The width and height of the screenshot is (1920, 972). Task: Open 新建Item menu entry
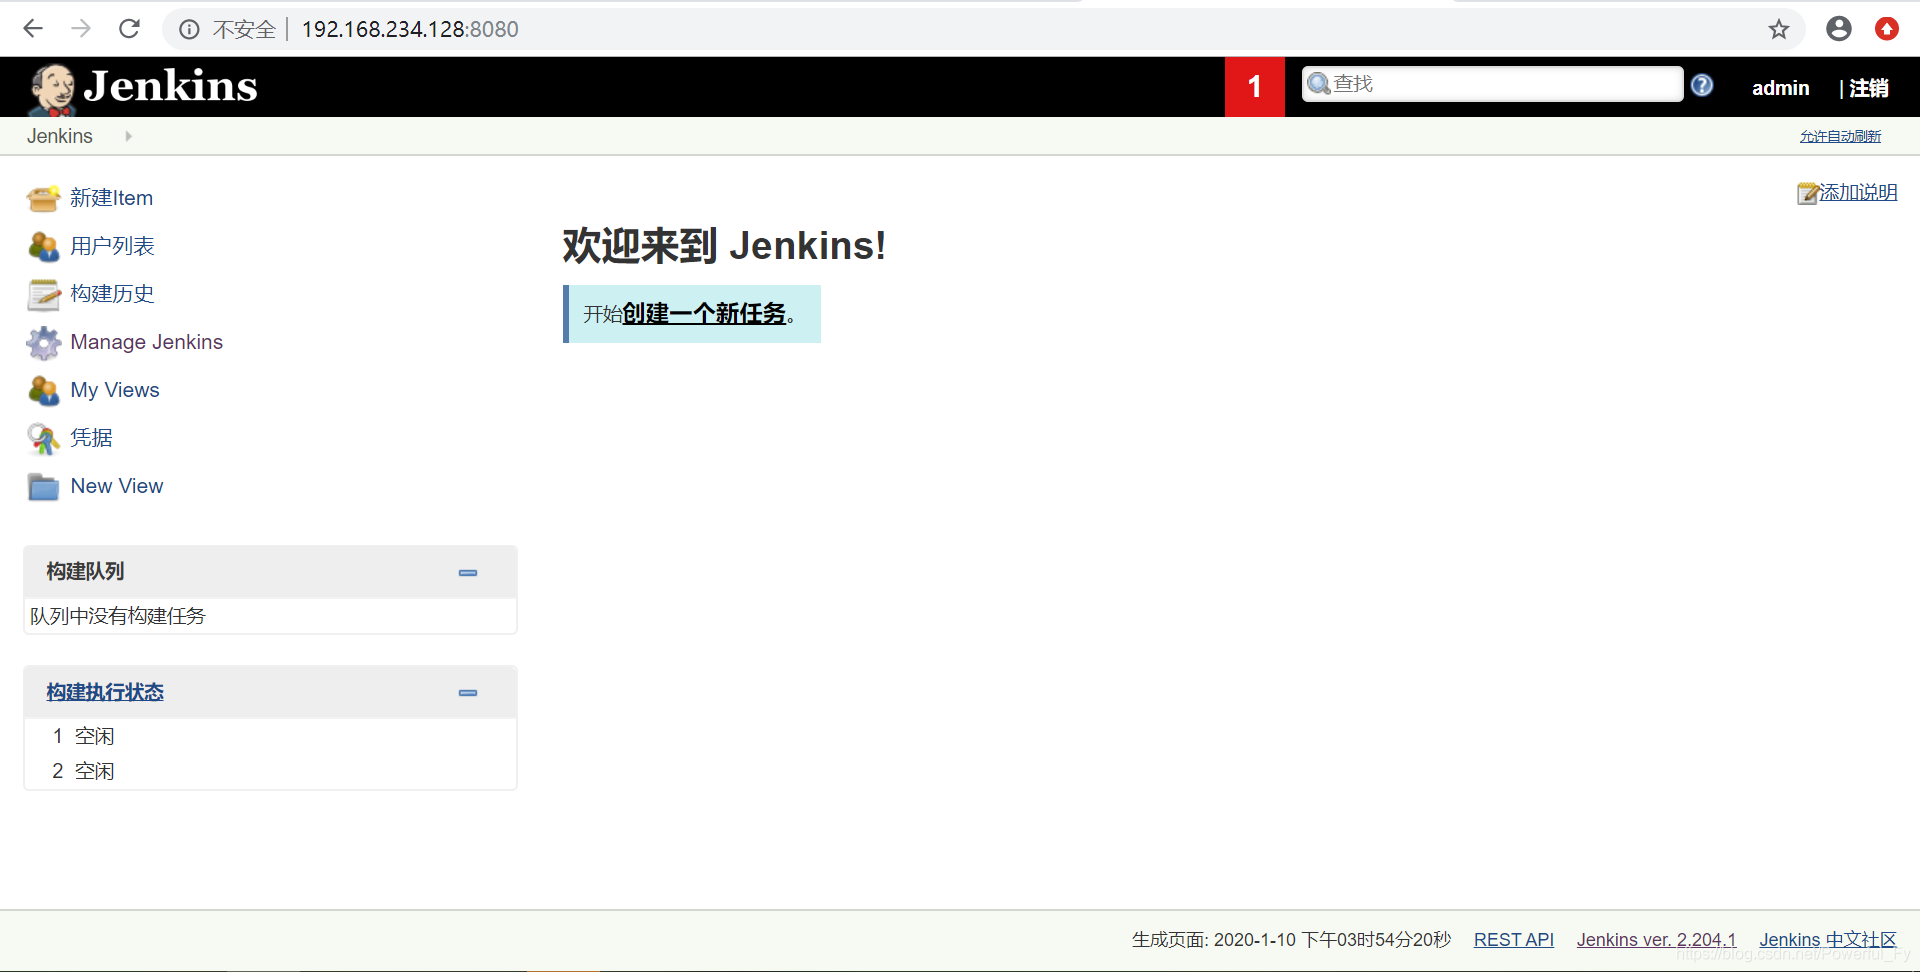111,198
